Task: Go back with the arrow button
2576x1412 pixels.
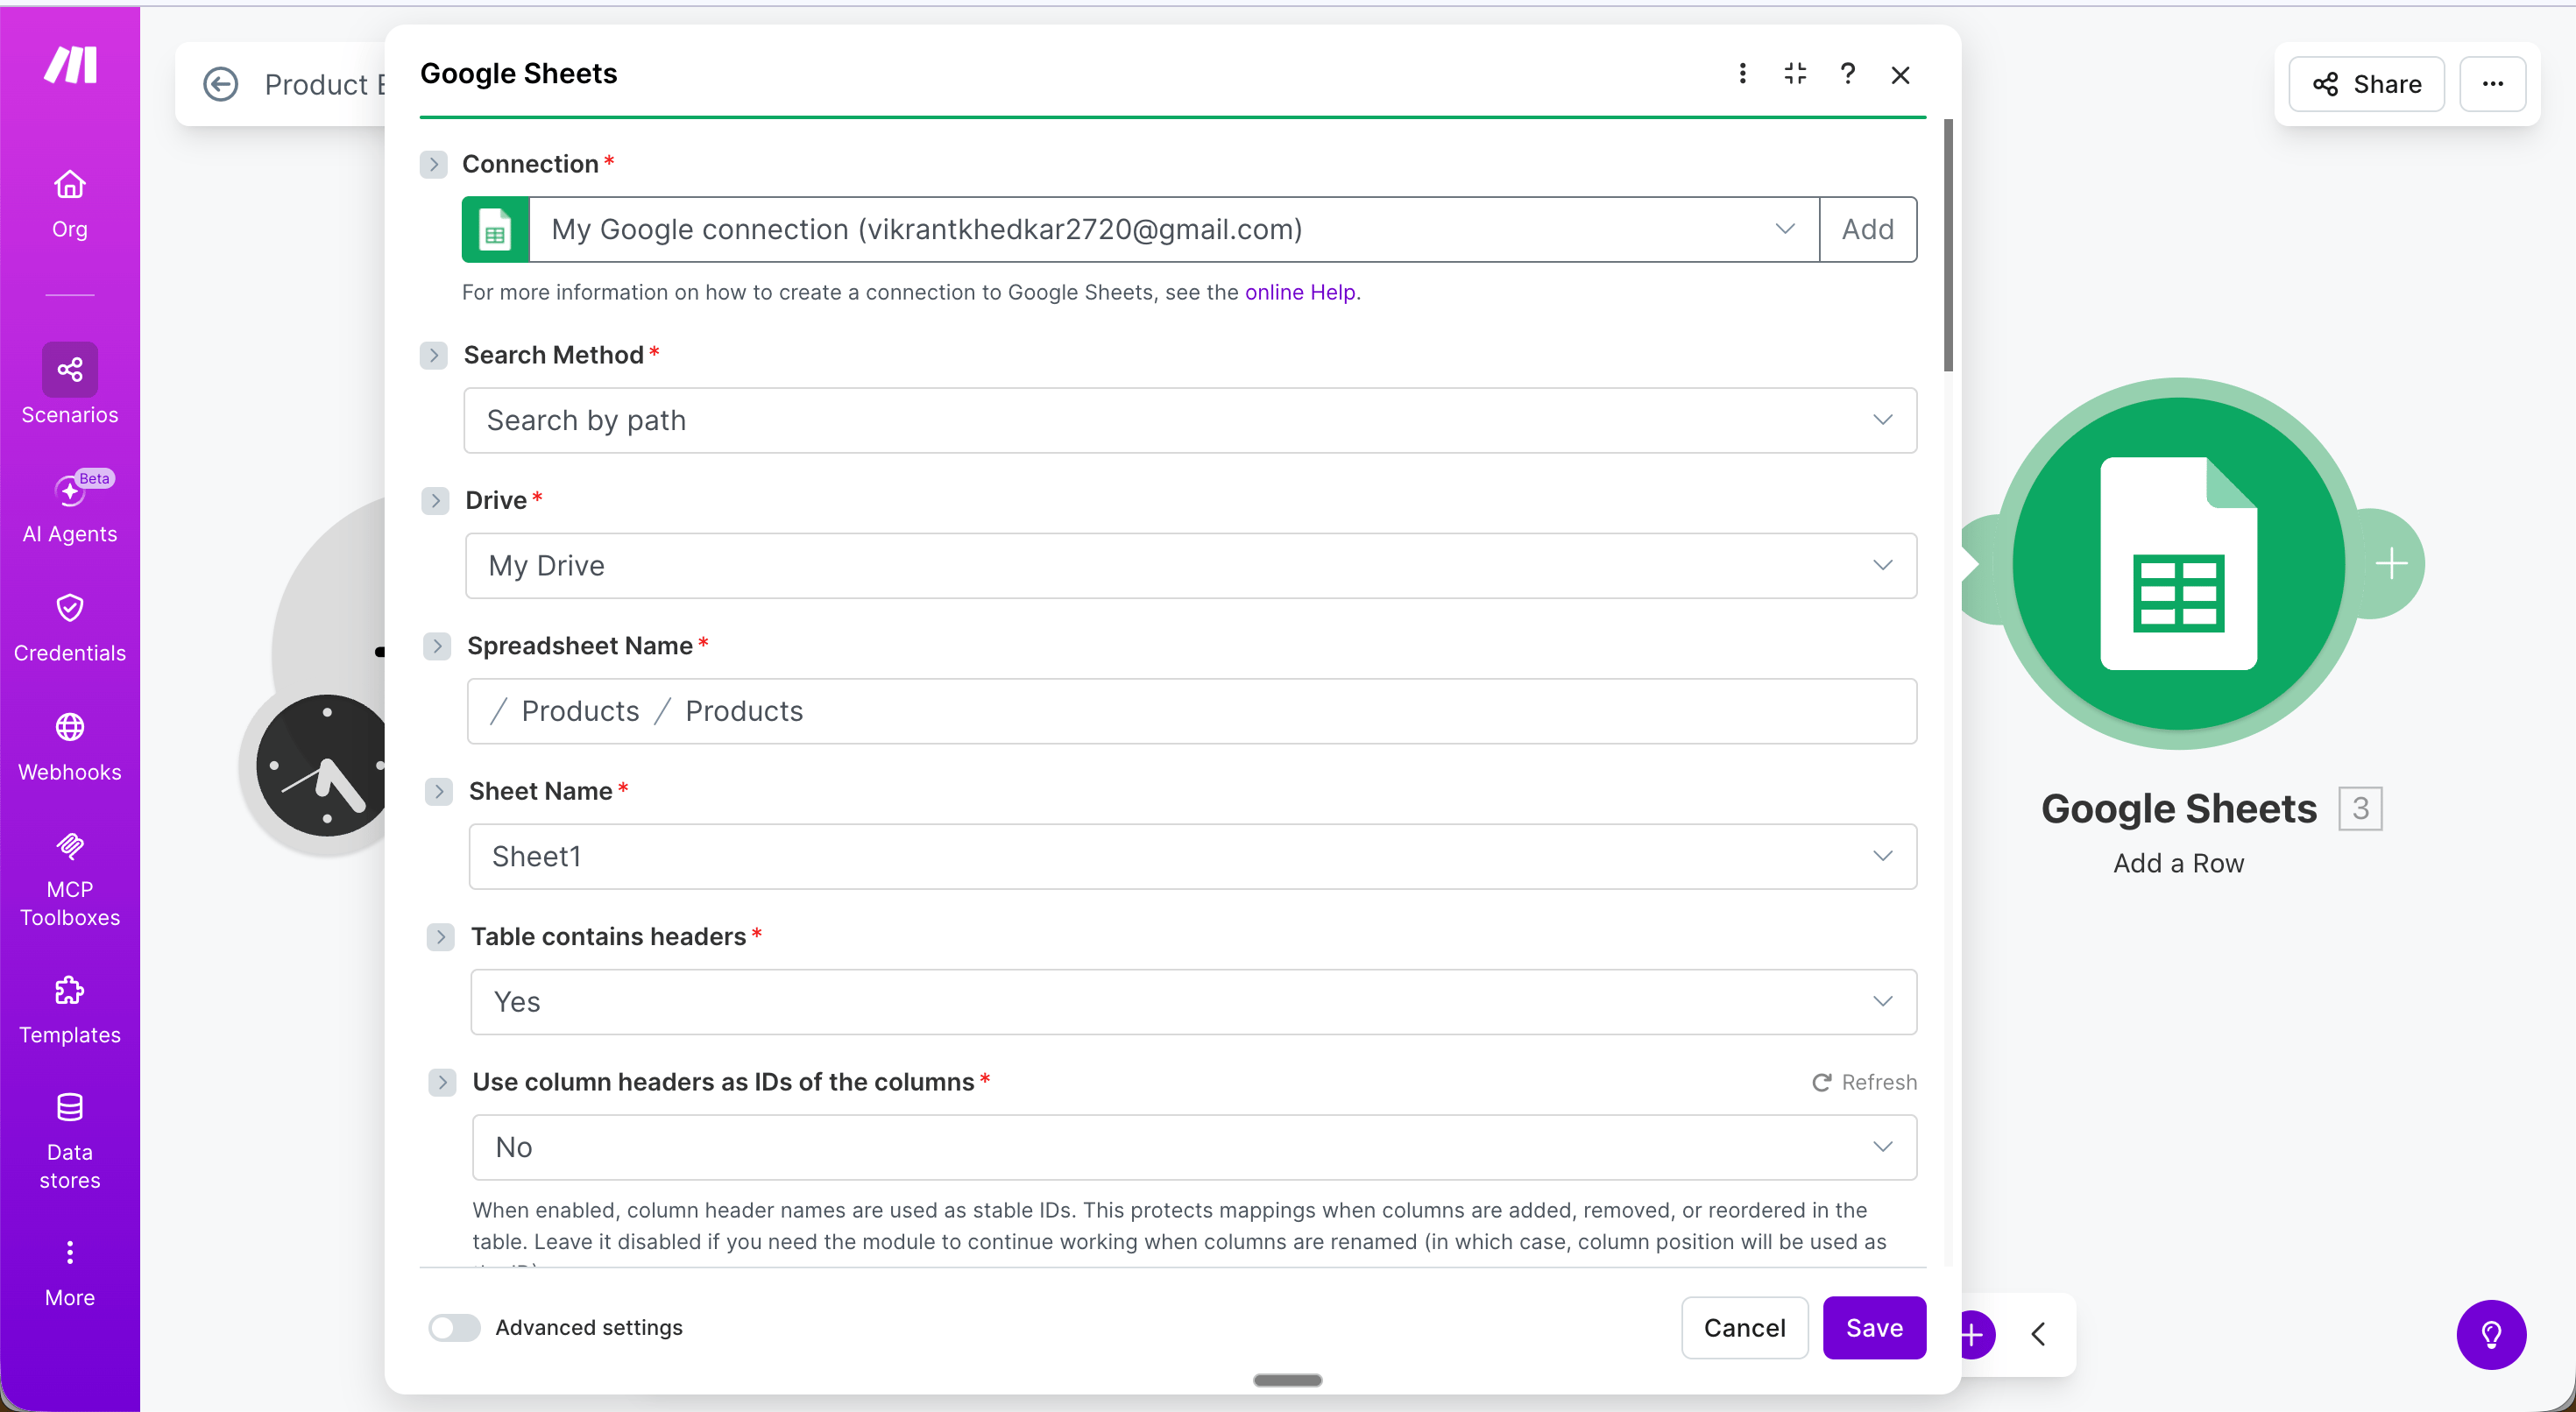Action: pos(221,84)
